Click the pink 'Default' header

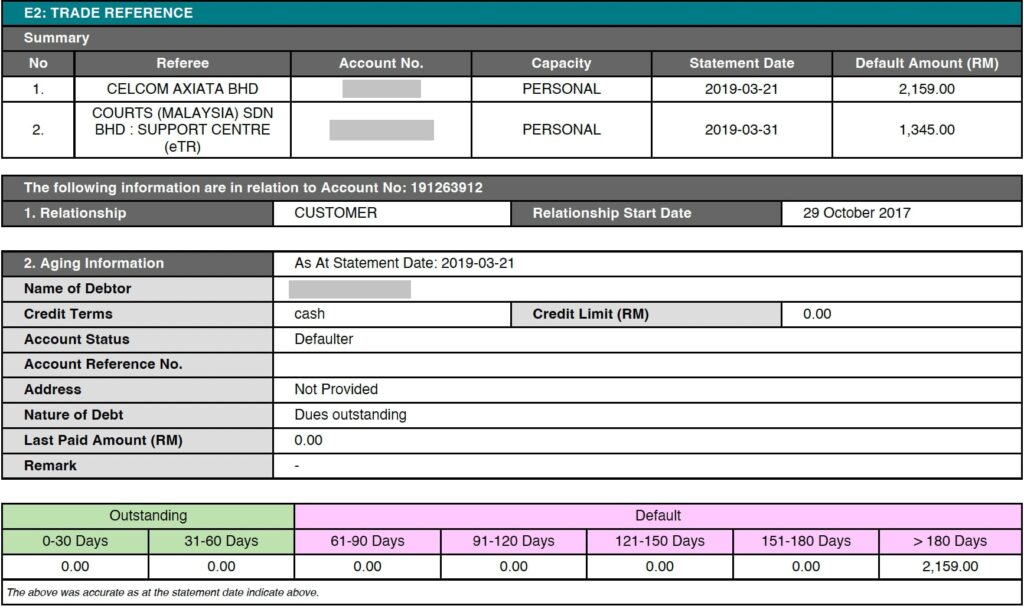(658, 516)
